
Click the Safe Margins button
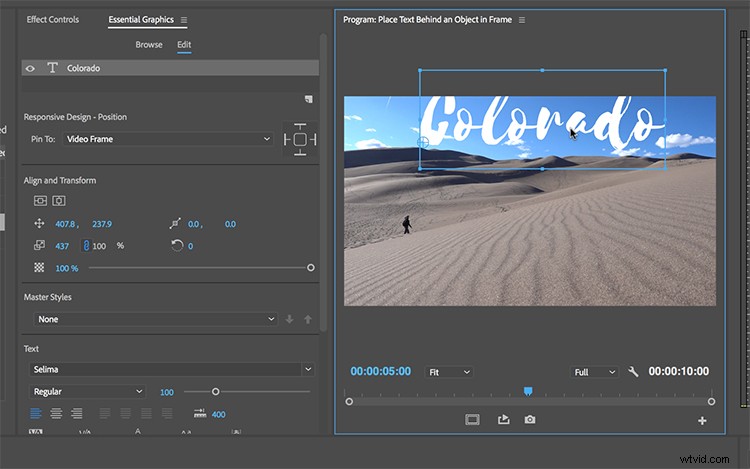472,420
